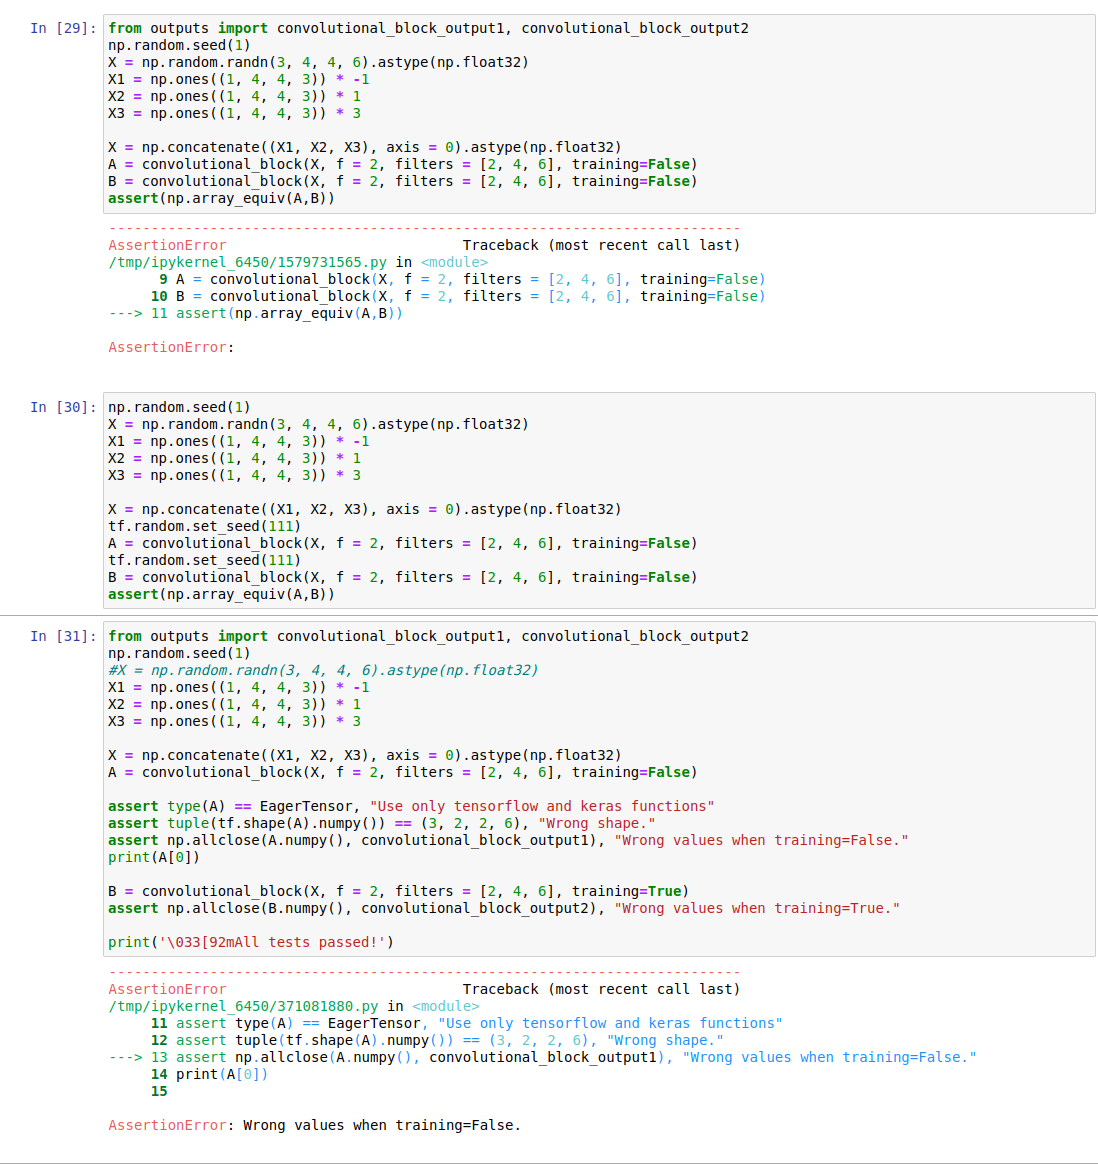Screen dimensions: 1098x1164
Task: Select the In [29] cell prompt
Action: (63, 28)
